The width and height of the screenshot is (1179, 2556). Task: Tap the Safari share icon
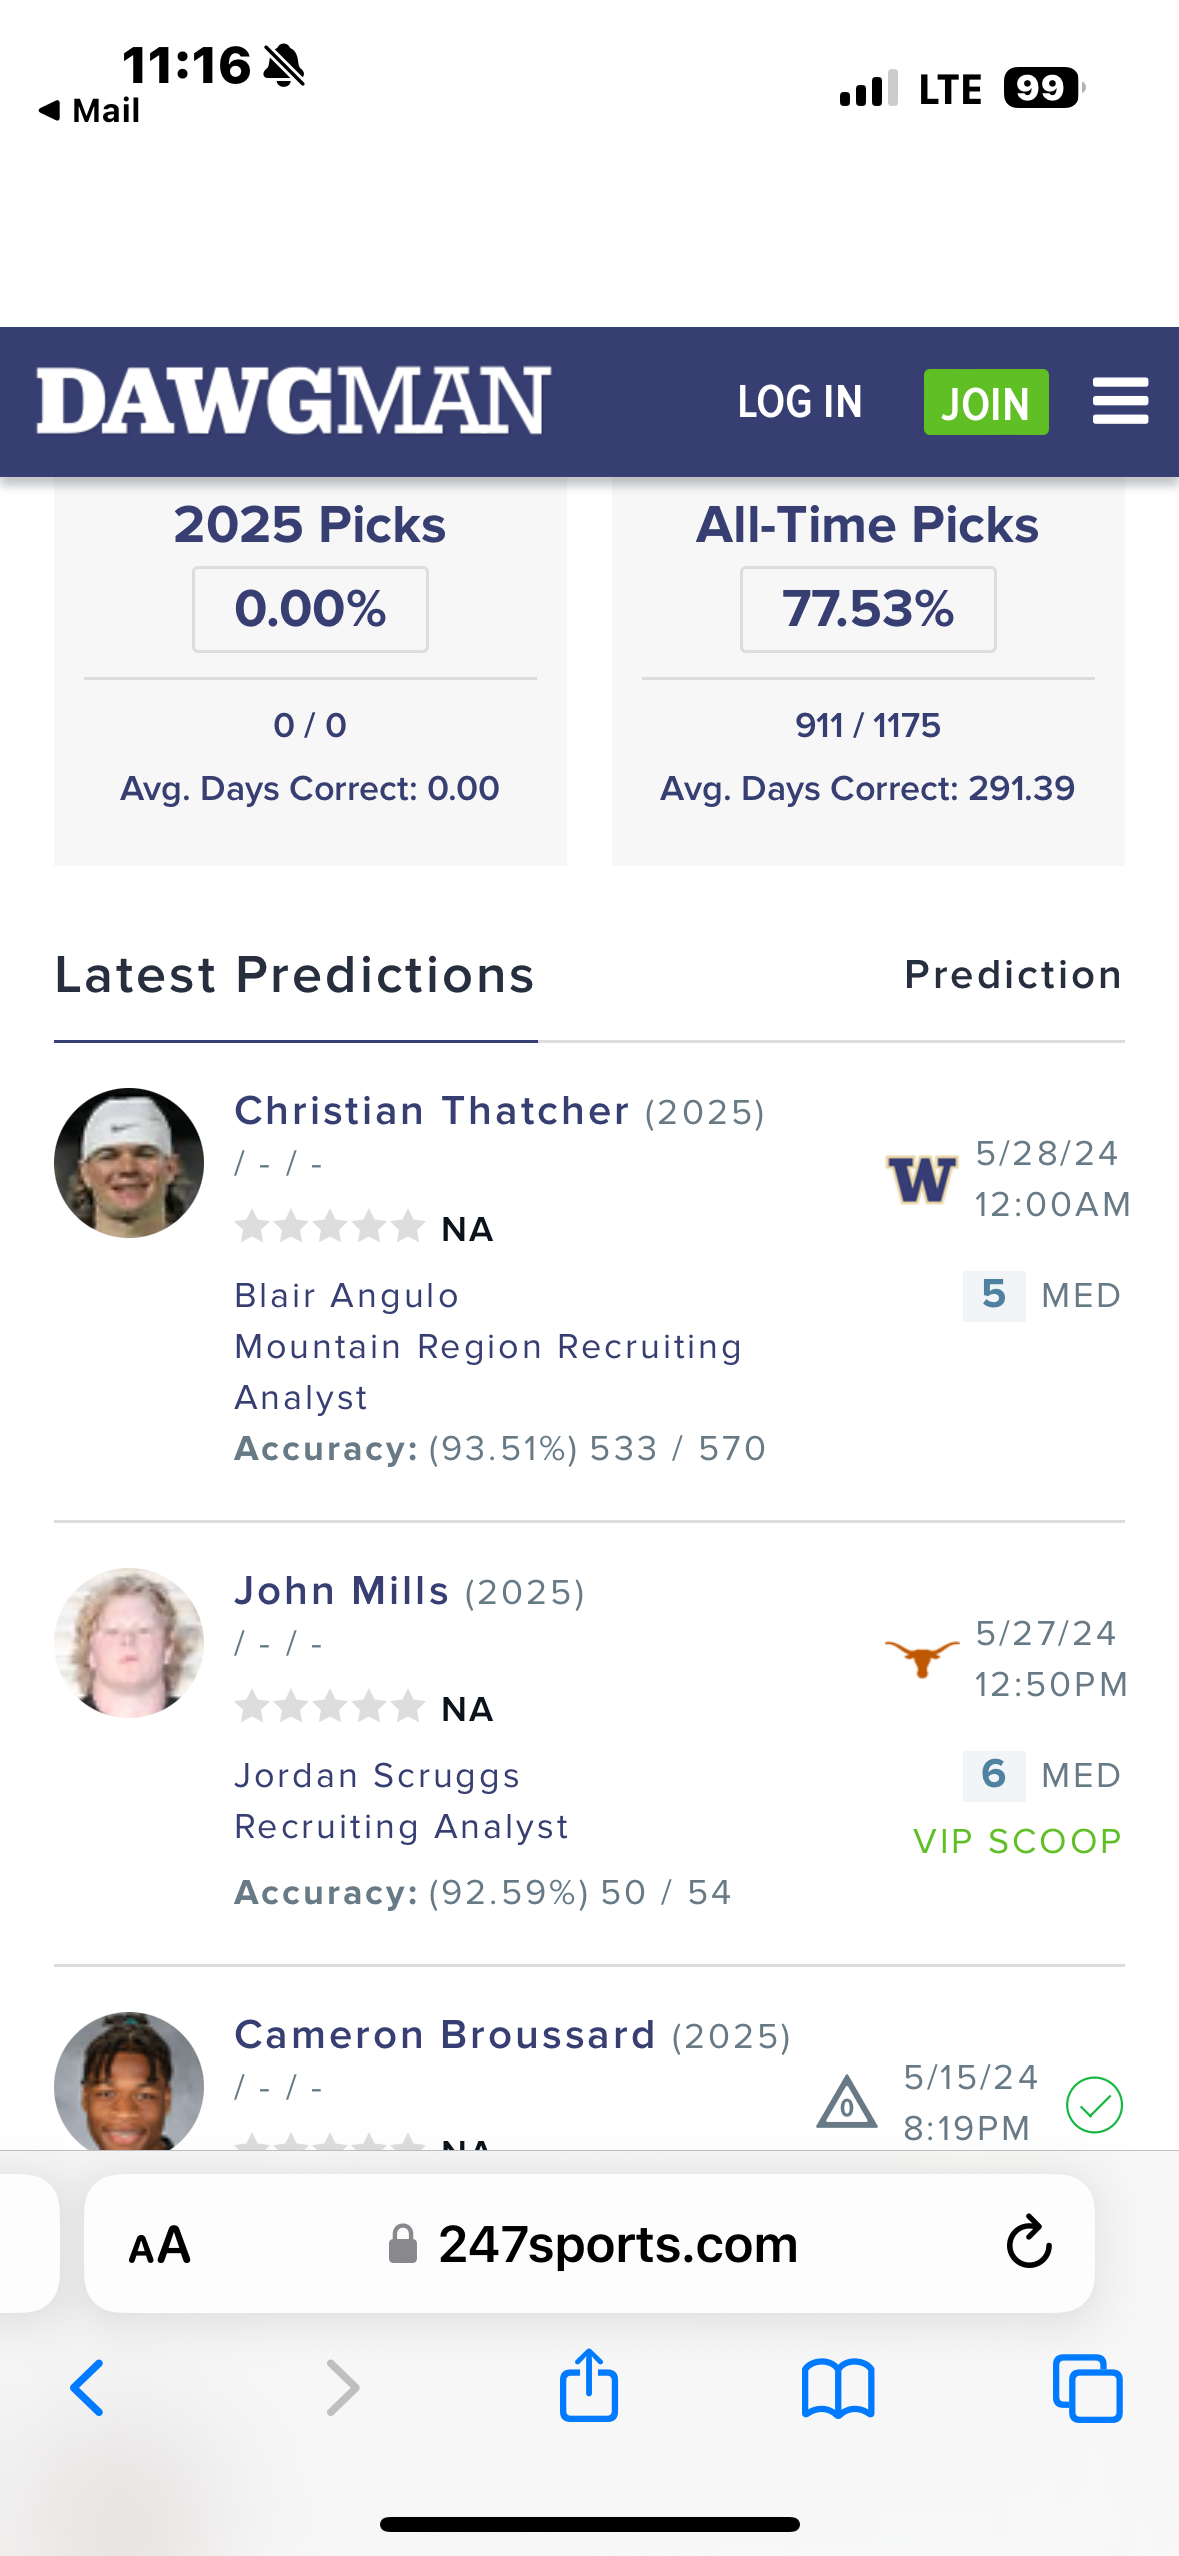point(588,2386)
